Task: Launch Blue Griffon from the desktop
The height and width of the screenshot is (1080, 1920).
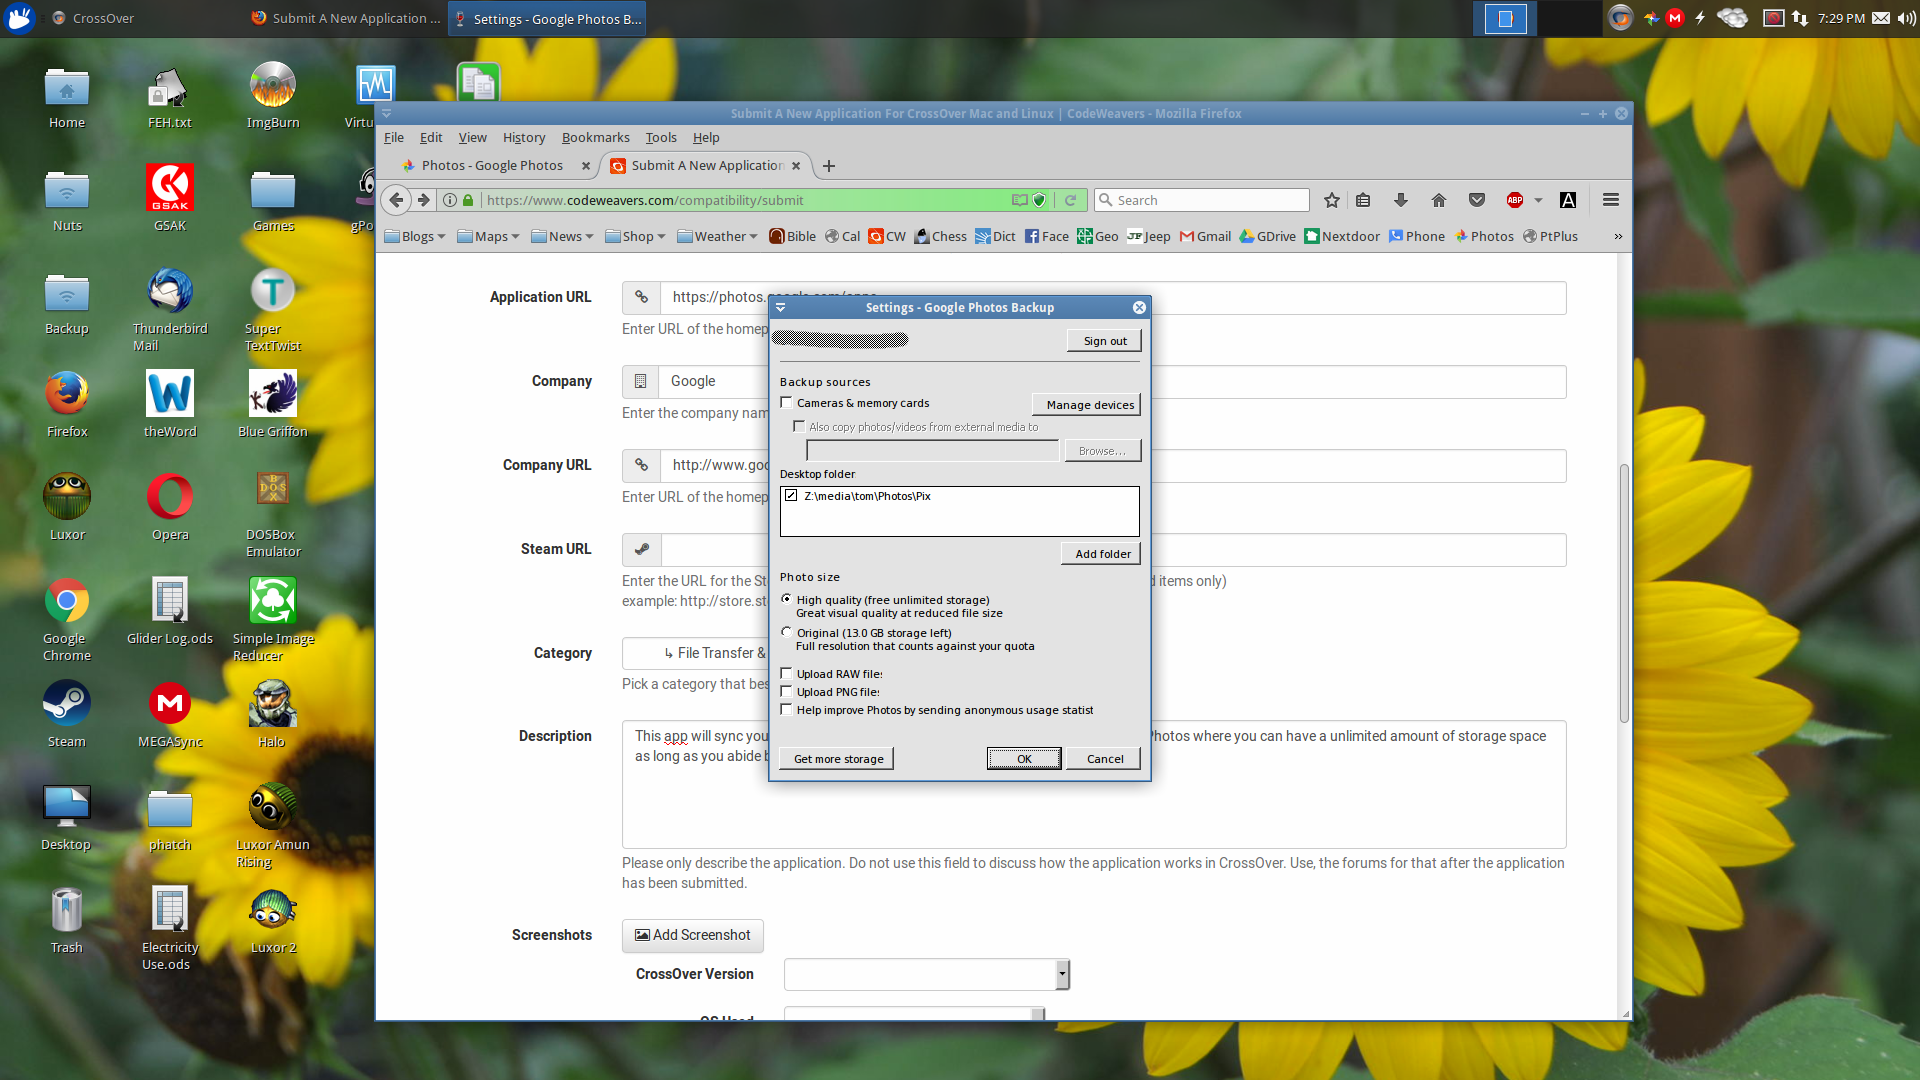Action: point(272,404)
